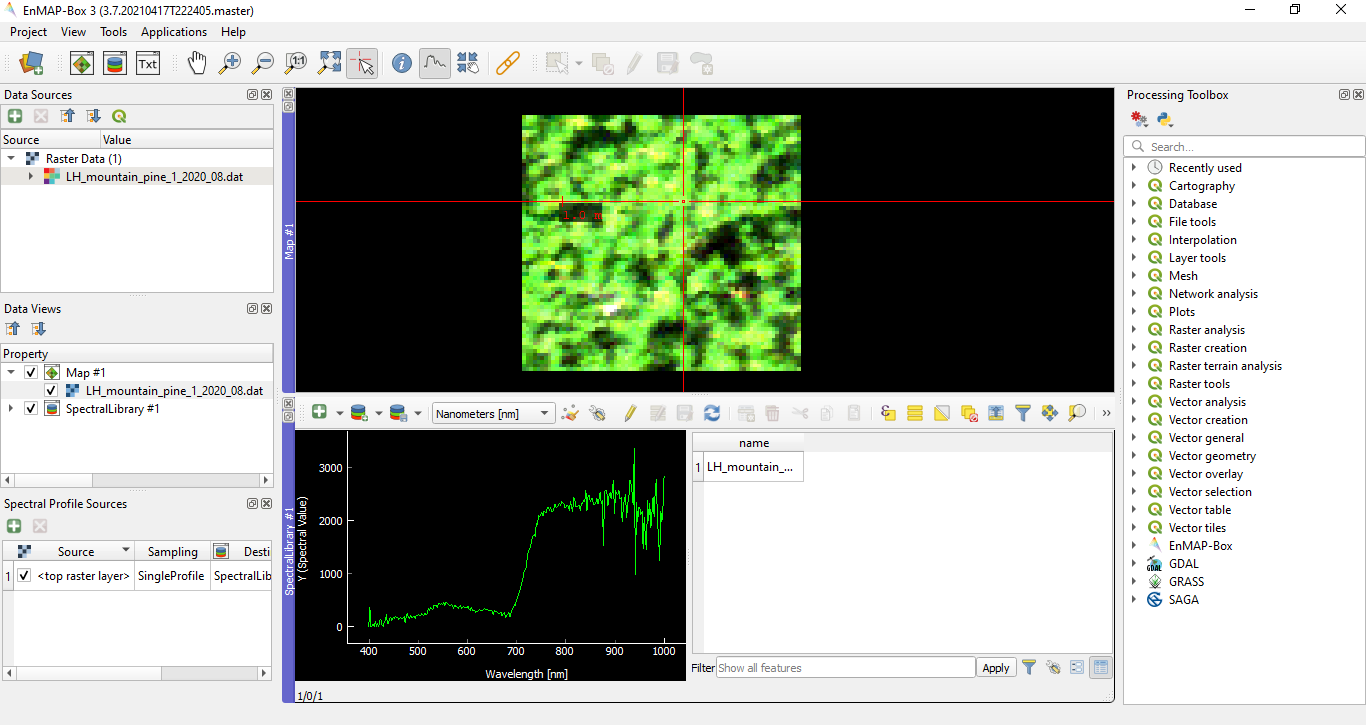Reload the spectral library table
1366x725 pixels.
coord(712,413)
